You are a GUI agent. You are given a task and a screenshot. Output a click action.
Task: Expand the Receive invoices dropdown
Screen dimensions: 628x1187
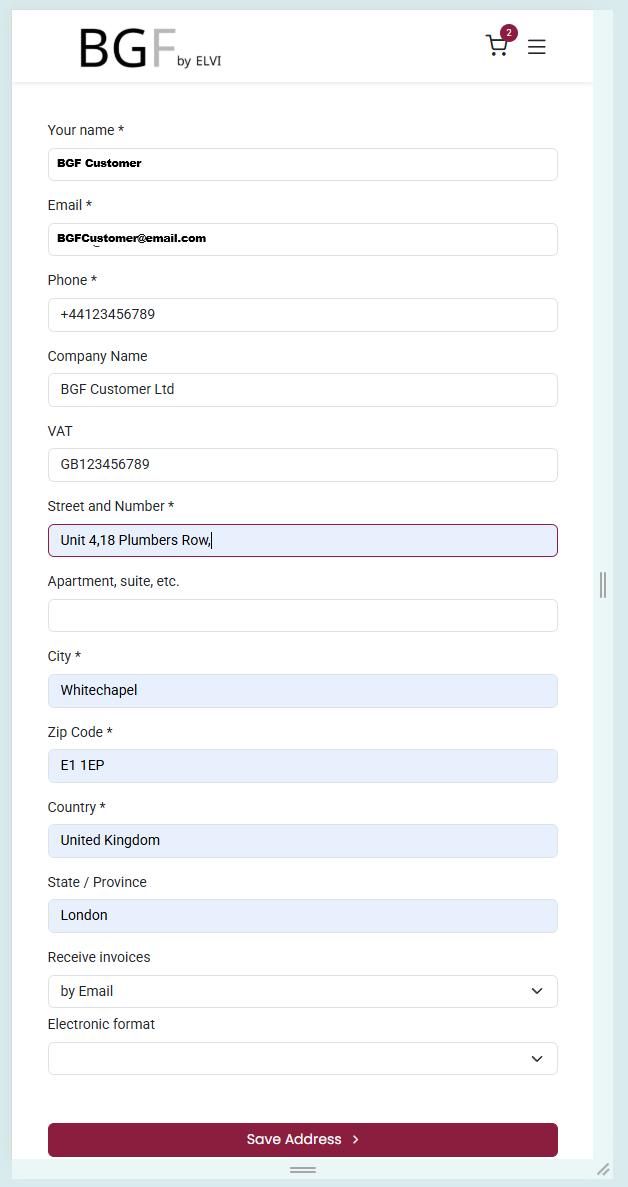click(x=302, y=991)
